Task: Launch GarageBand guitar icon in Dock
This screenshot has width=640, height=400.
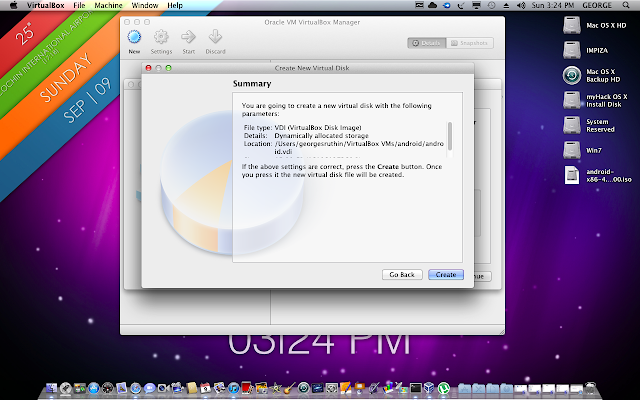Action: click(289, 388)
